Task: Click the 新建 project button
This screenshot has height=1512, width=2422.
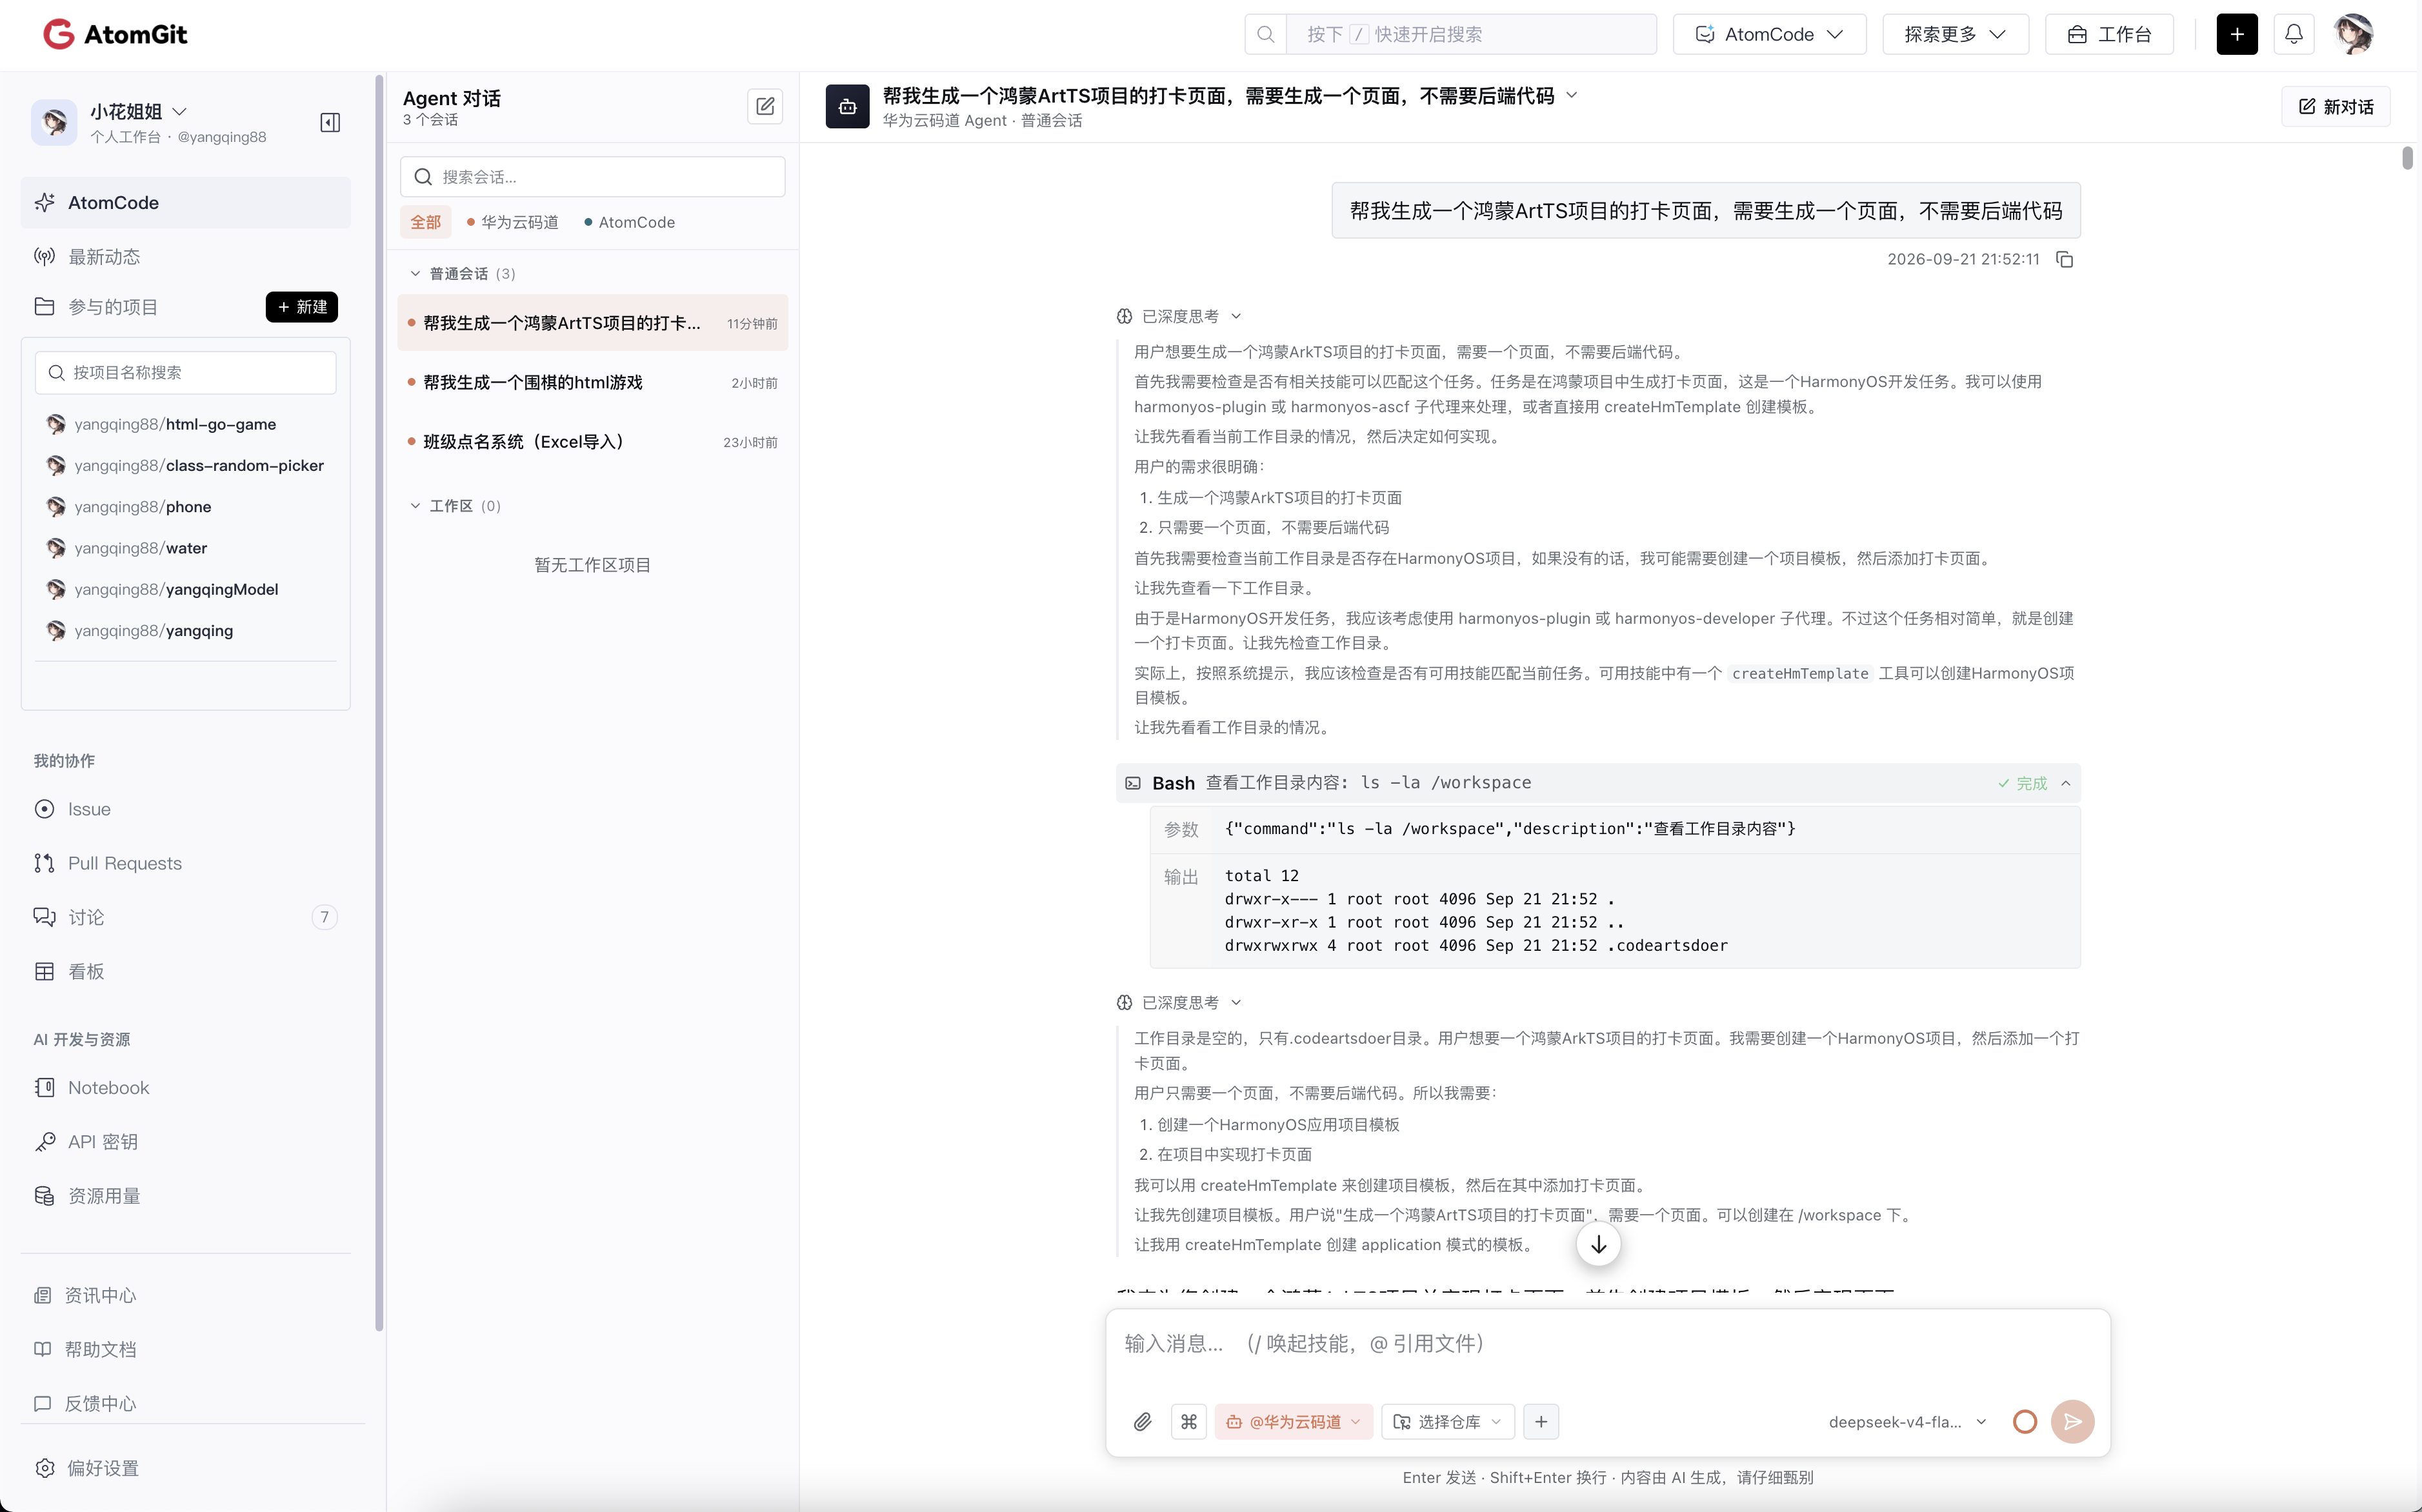Action: 301,307
